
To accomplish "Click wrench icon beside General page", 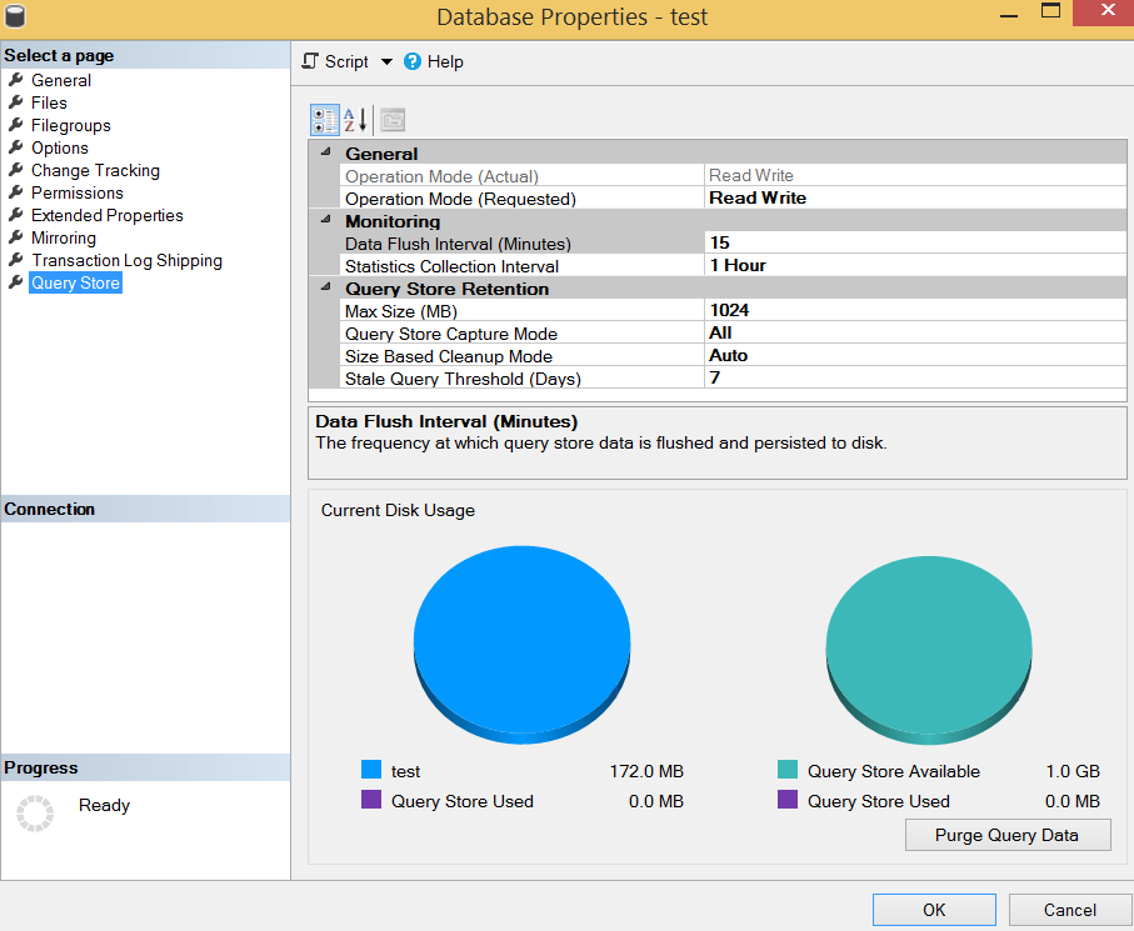I will pos(16,80).
